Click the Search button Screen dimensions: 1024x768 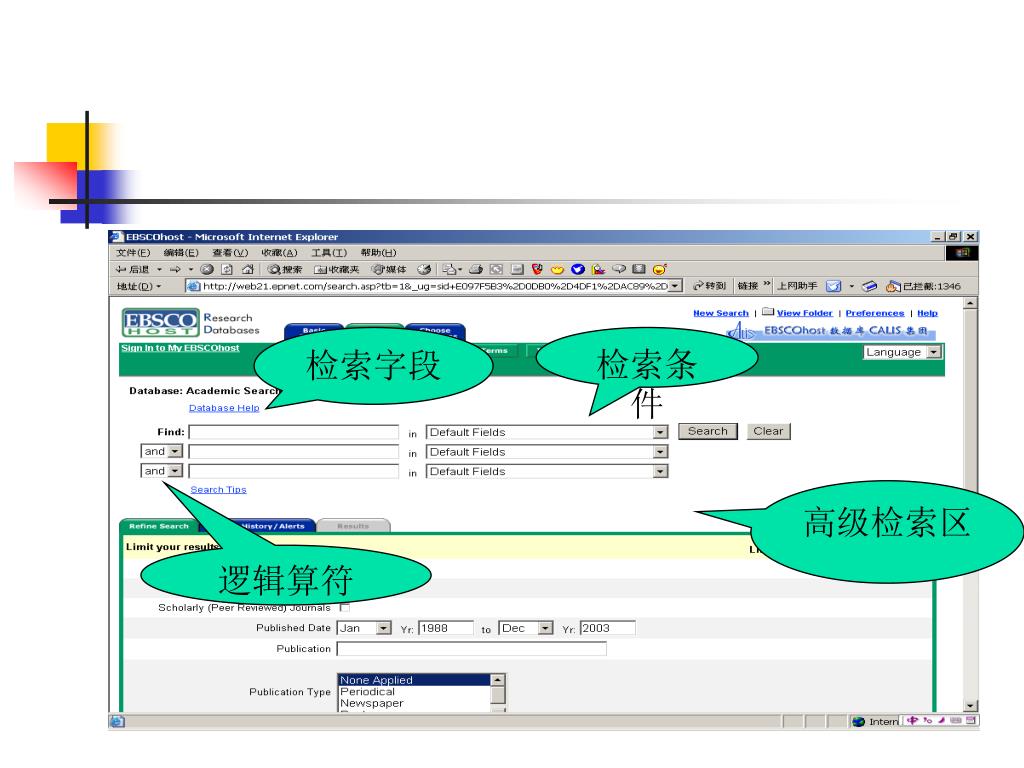(708, 431)
